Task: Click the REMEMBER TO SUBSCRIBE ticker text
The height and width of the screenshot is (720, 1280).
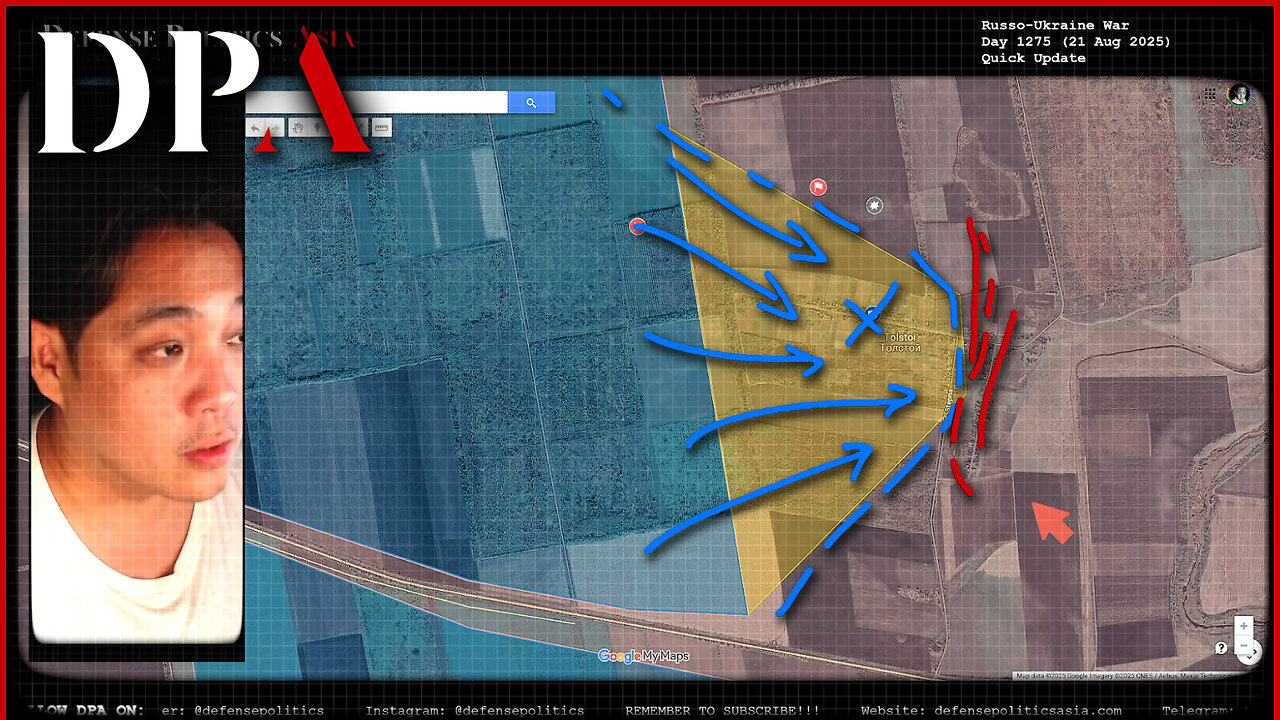Action: click(722, 710)
